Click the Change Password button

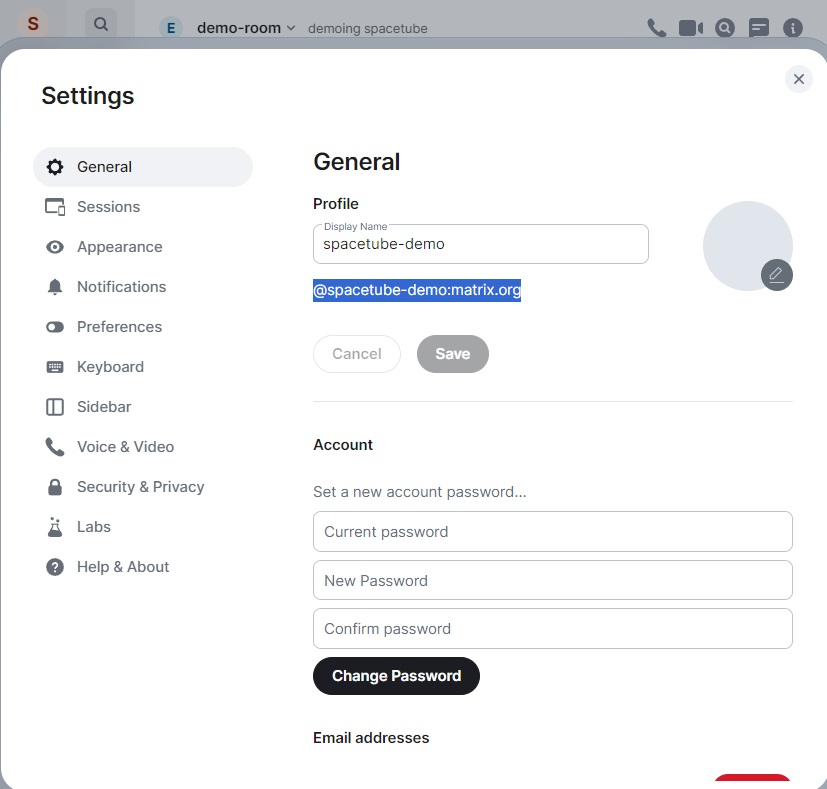click(396, 676)
